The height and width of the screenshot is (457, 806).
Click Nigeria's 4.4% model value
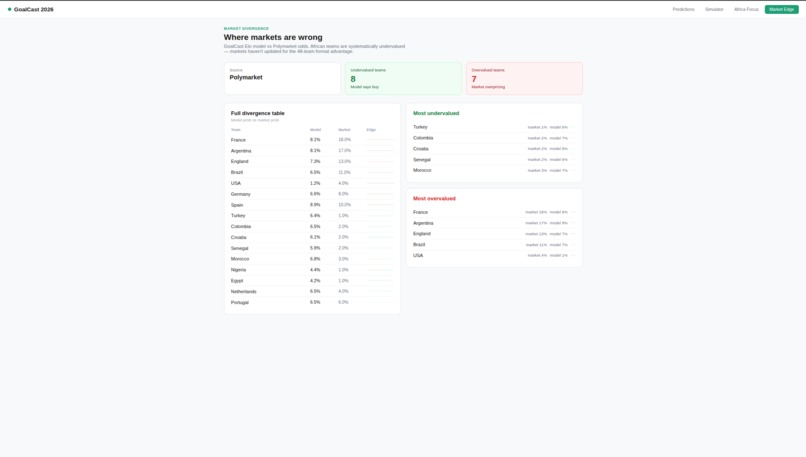coord(315,269)
